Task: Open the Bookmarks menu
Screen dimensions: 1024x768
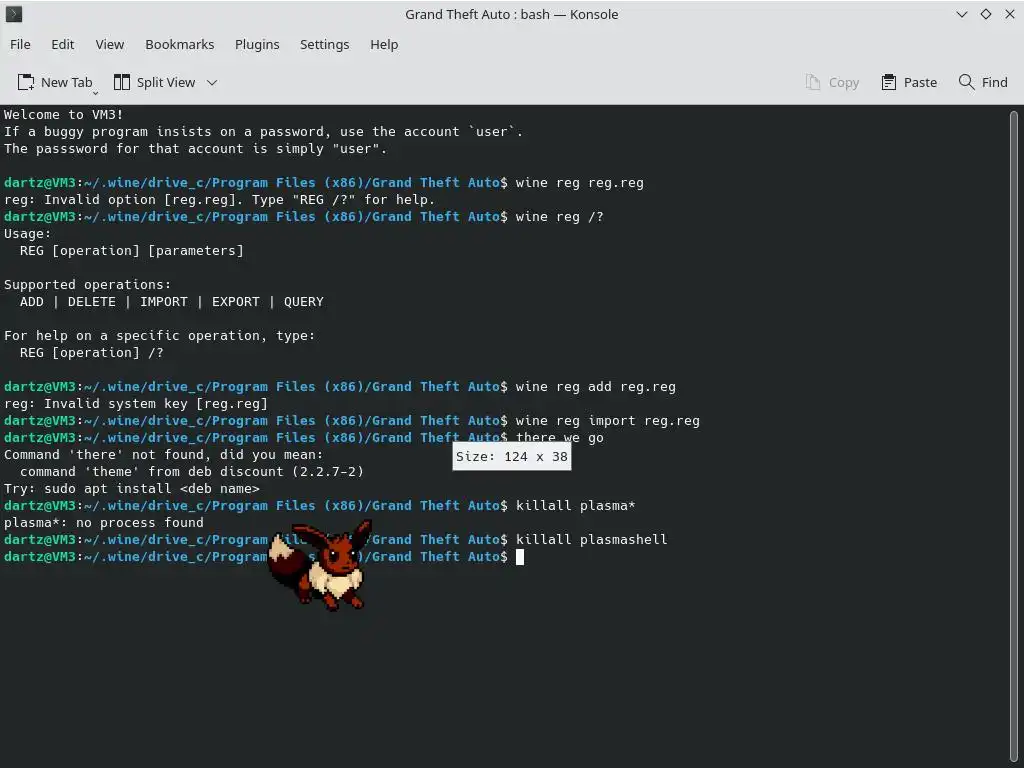Action: (x=180, y=44)
